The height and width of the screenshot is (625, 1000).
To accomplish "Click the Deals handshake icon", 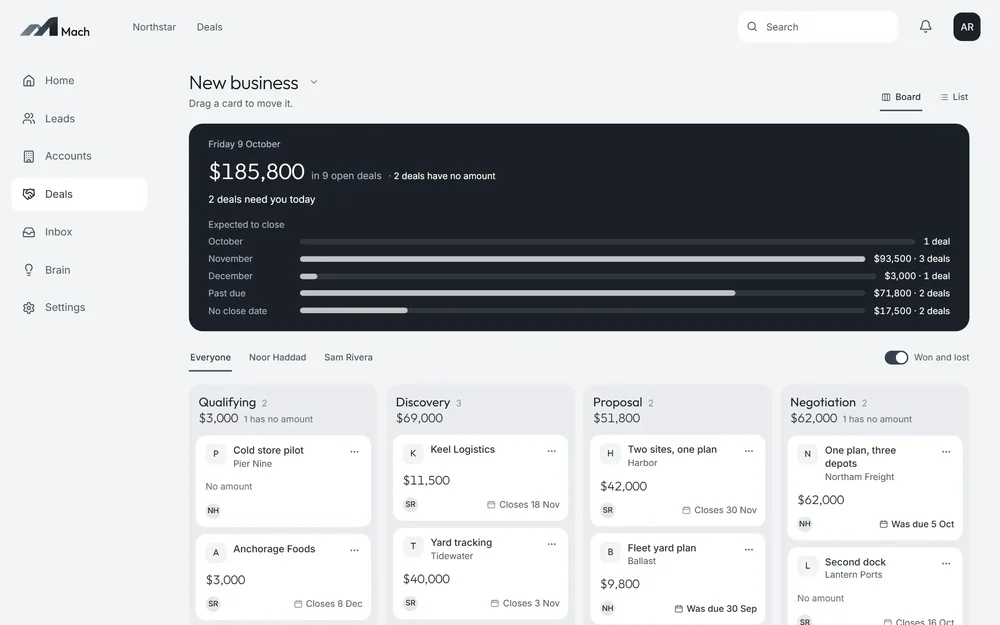I will point(29,194).
